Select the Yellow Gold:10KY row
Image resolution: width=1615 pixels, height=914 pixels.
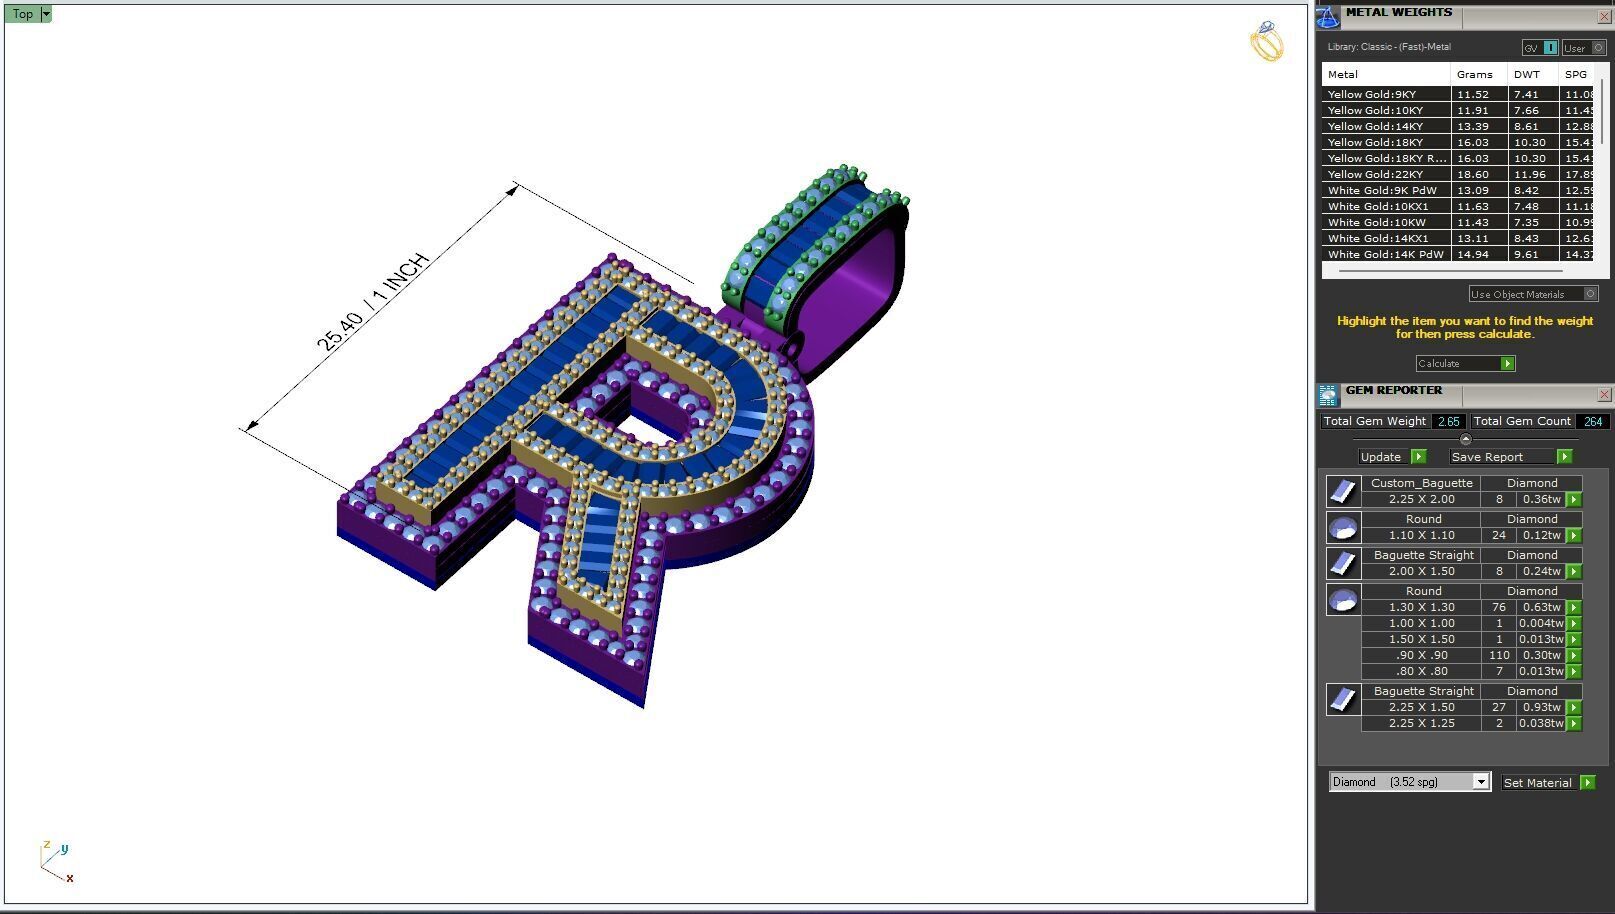(1459, 110)
